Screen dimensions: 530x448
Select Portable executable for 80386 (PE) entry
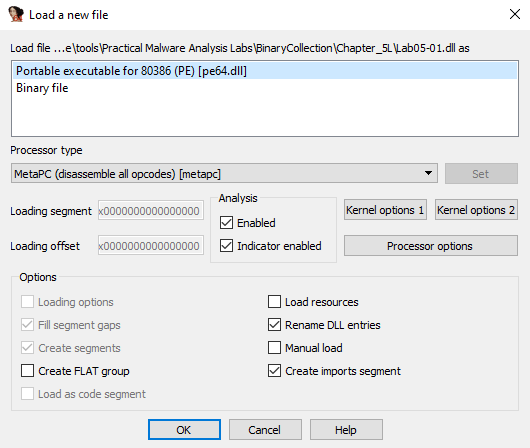coord(265,71)
